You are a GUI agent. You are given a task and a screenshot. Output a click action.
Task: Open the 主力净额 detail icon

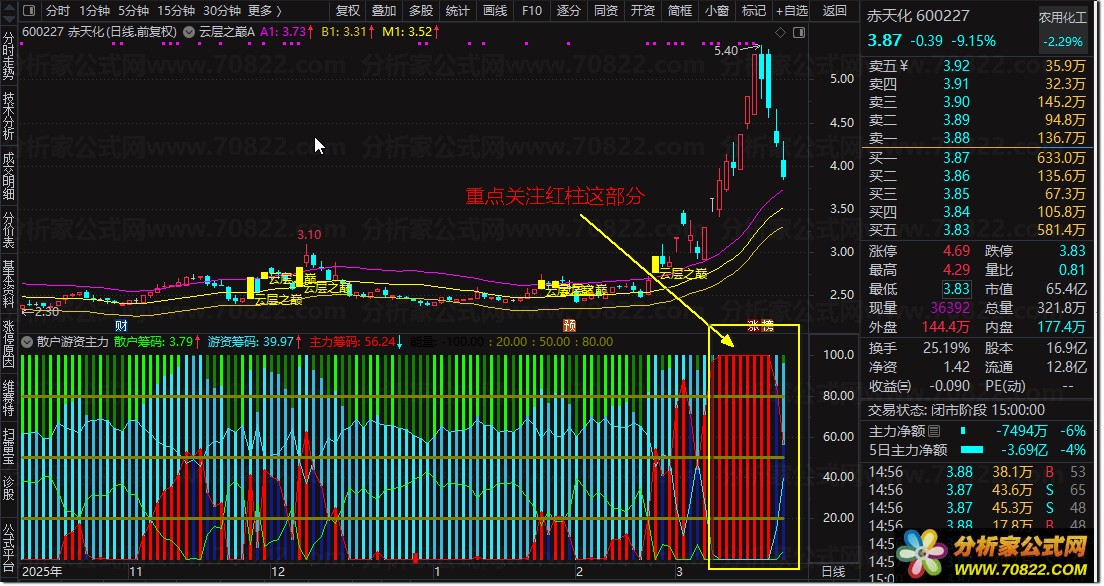coord(934,431)
